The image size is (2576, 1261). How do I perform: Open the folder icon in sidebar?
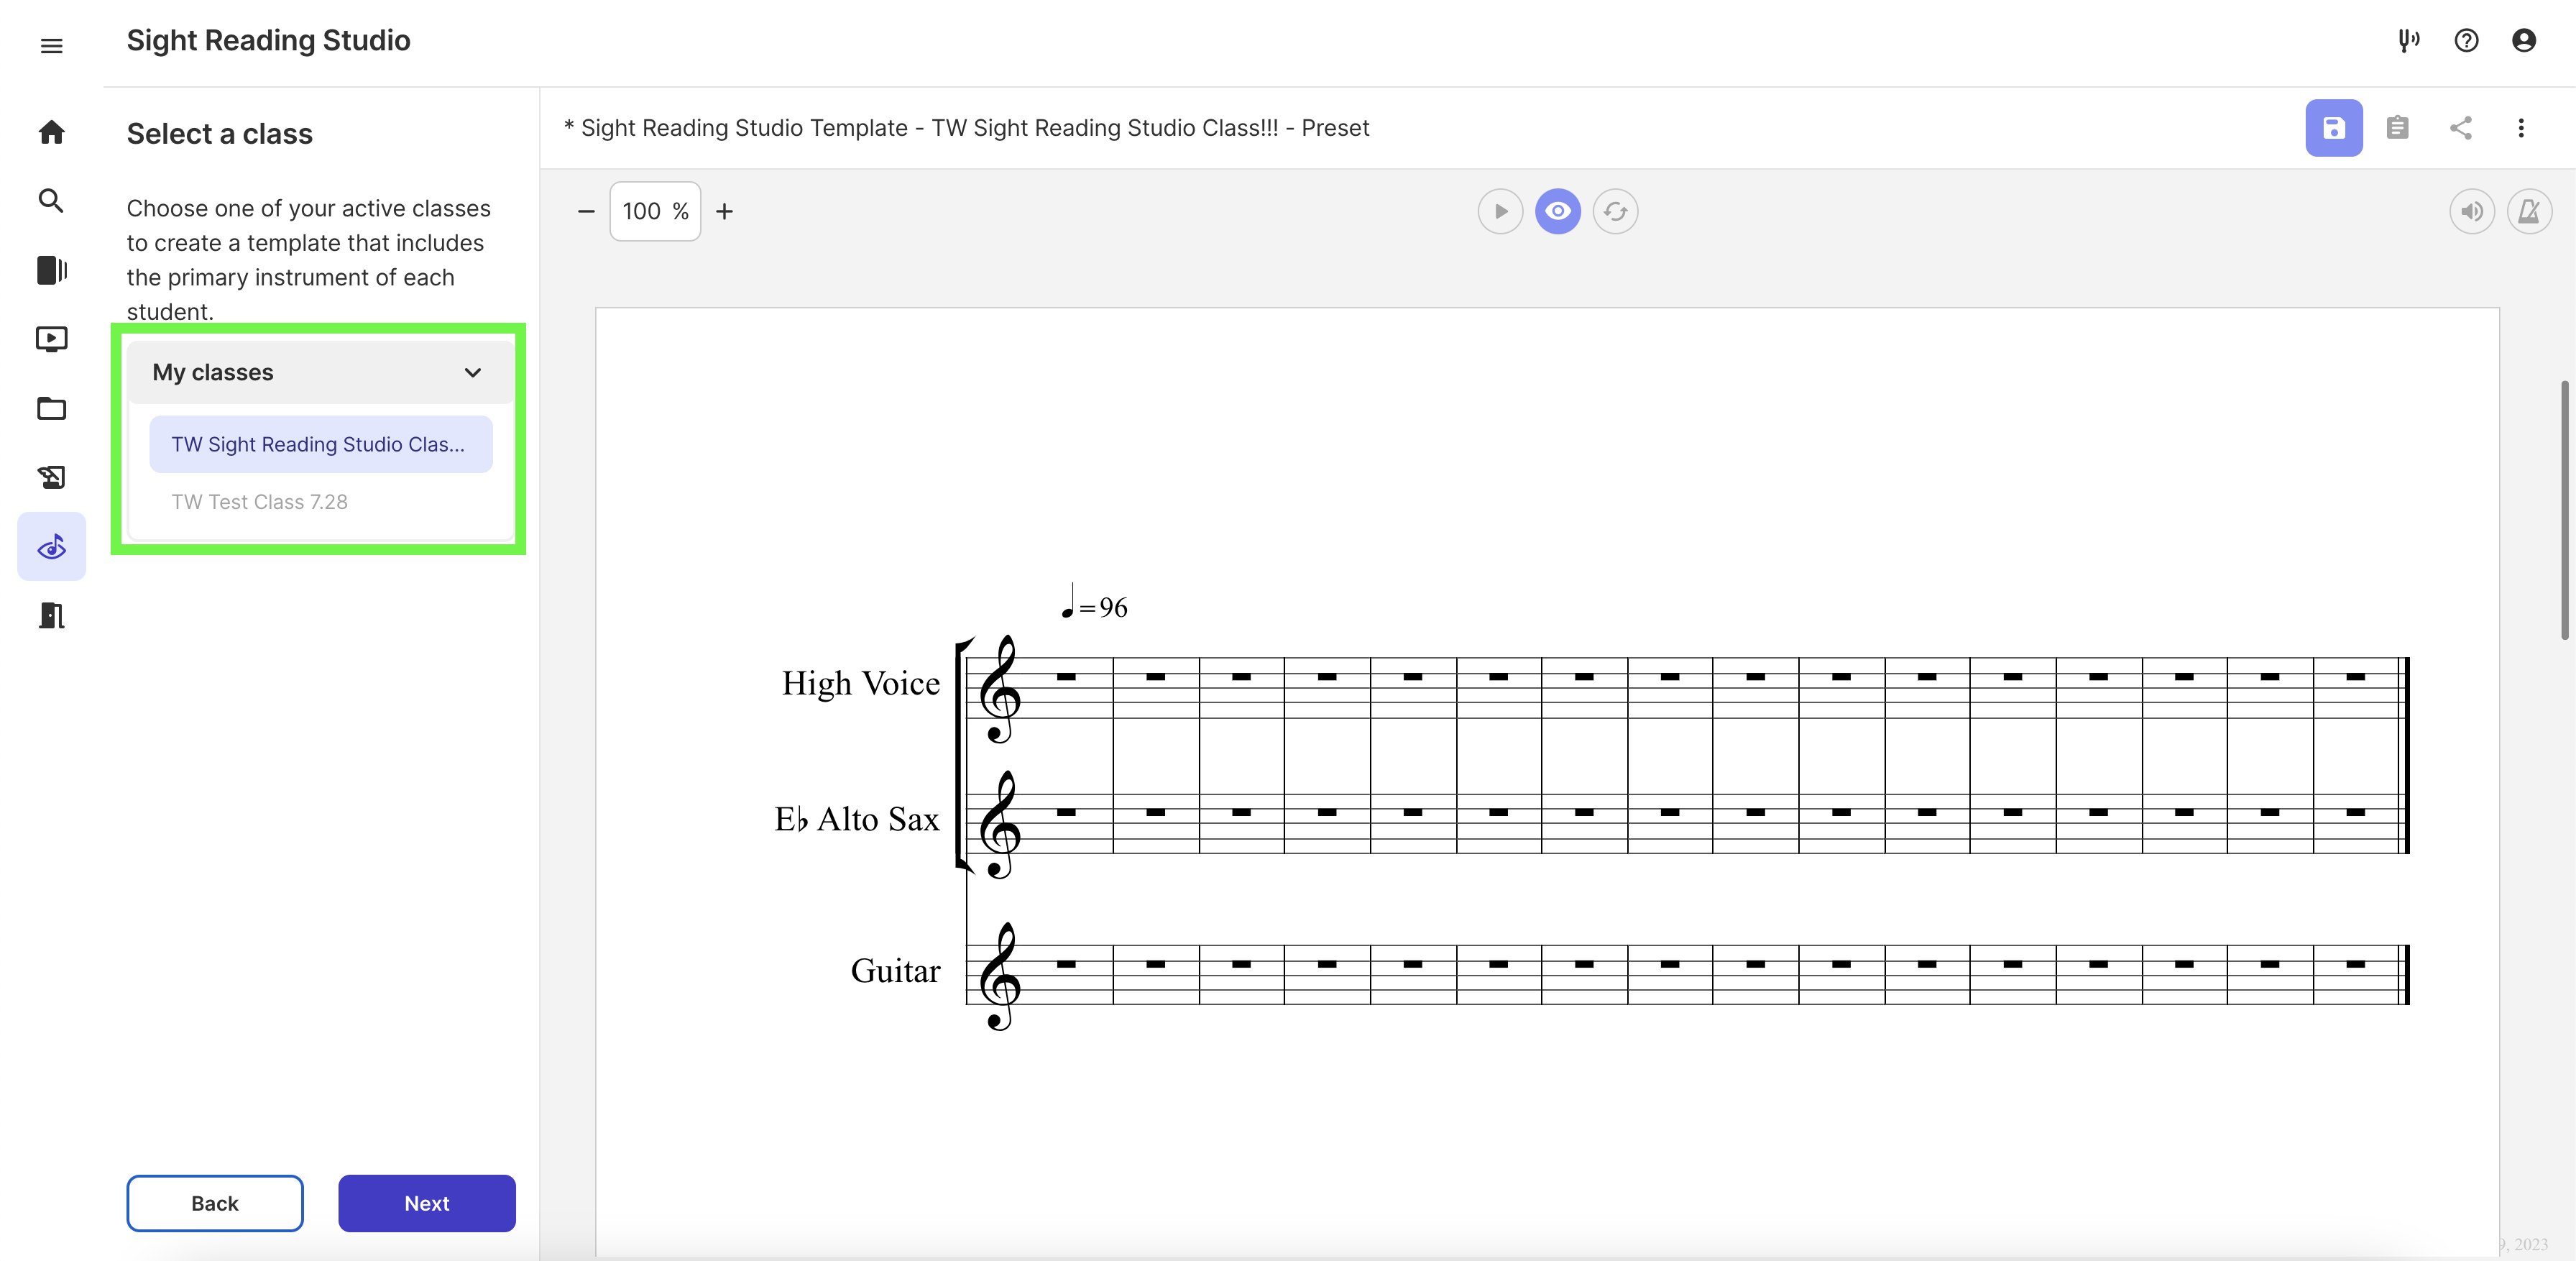point(51,408)
